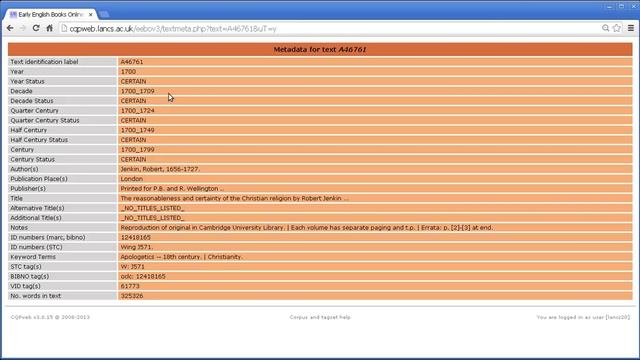Open a new browser tab
The height and width of the screenshot is (360, 640).
click(x=104, y=14)
